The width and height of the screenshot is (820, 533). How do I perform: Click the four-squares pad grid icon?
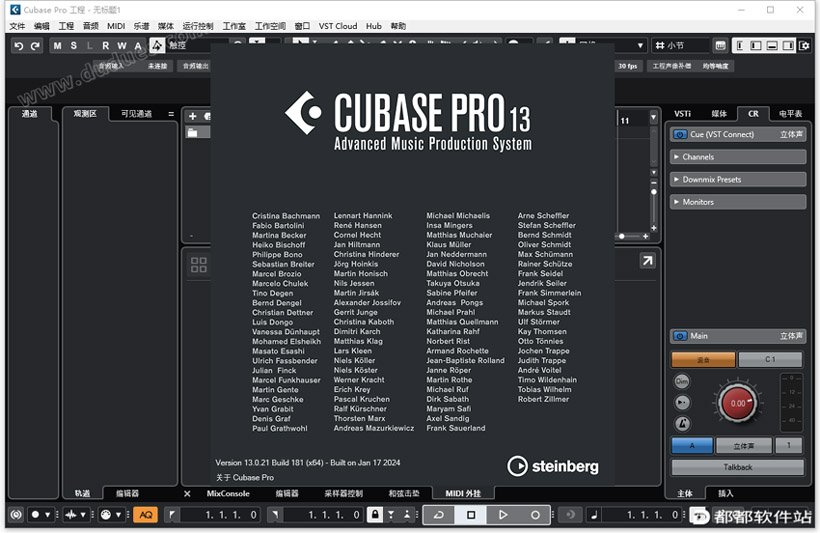pos(198,265)
